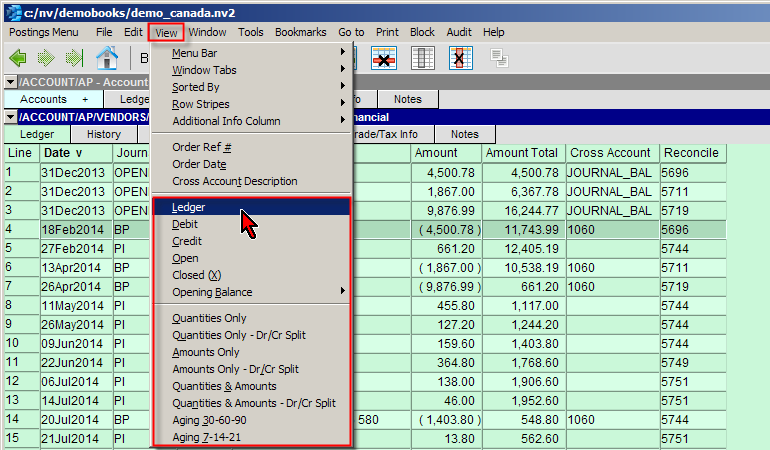Click the single green forward arrow
The height and width of the screenshot is (450, 770).
(46, 59)
